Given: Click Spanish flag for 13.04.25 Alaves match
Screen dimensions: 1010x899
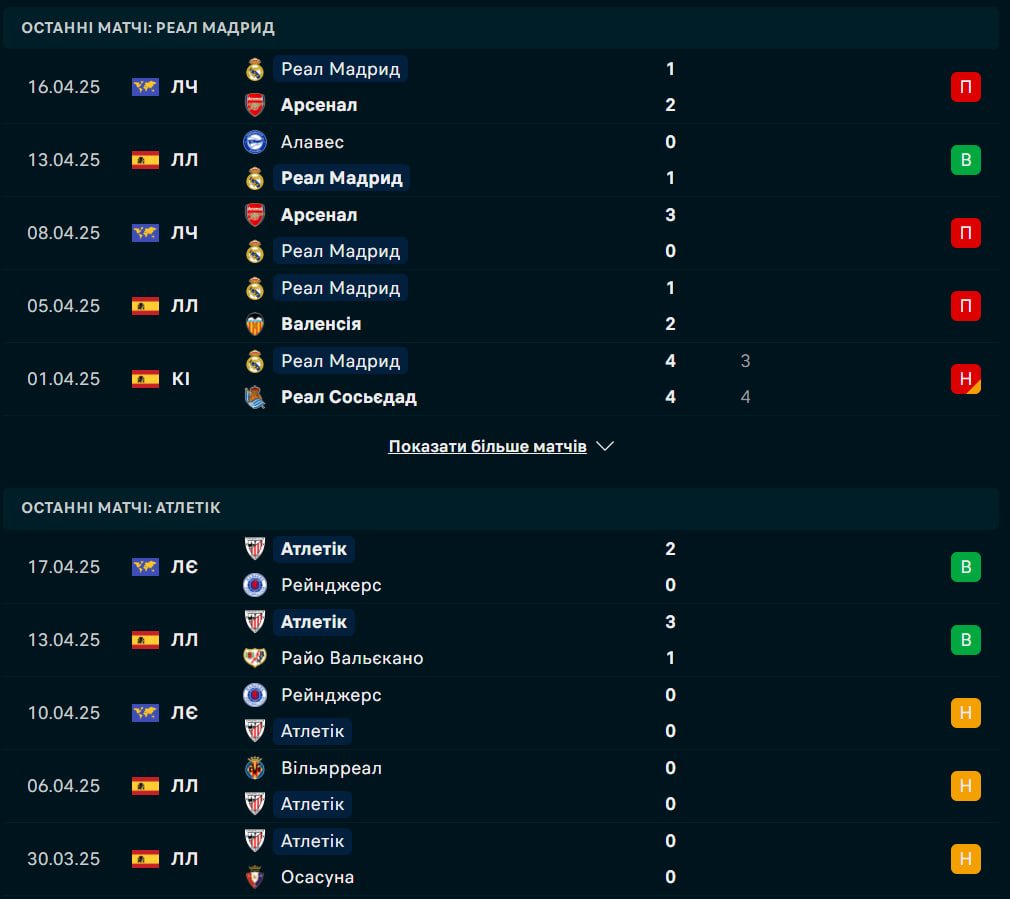Looking at the screenshot, I should [x=146, y=160].
